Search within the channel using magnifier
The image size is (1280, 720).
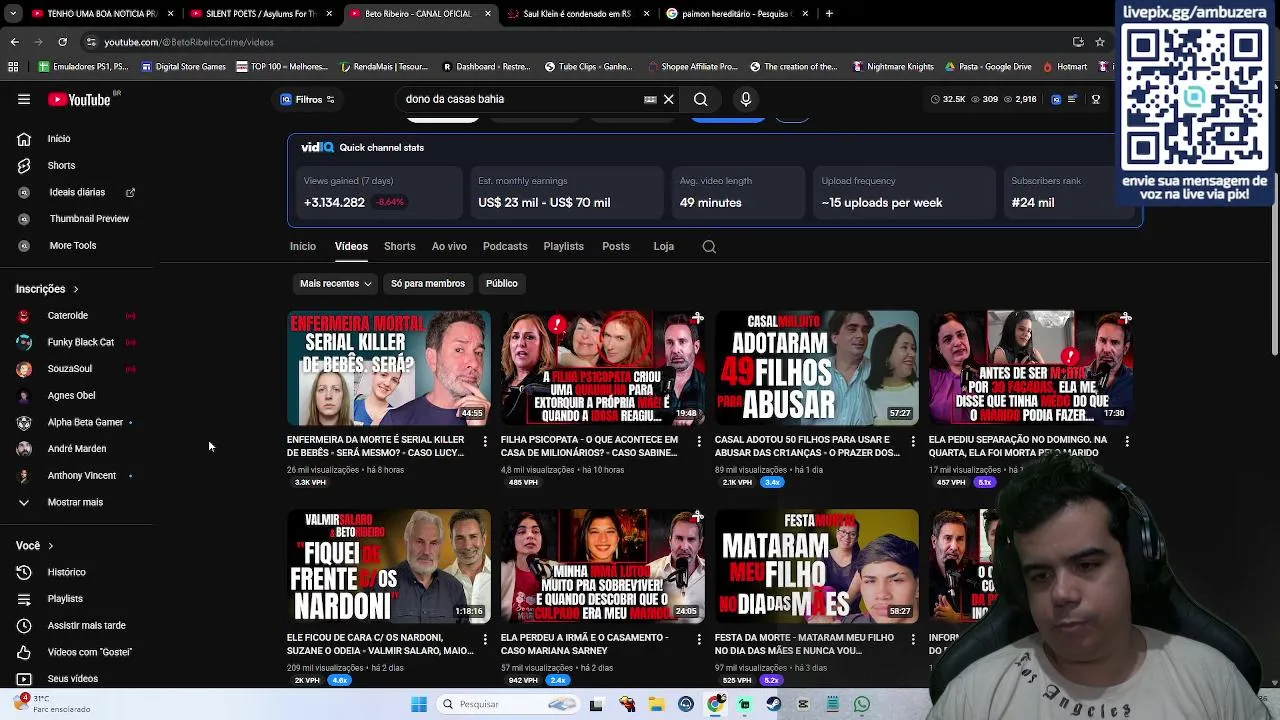click(x=709, y=247)
